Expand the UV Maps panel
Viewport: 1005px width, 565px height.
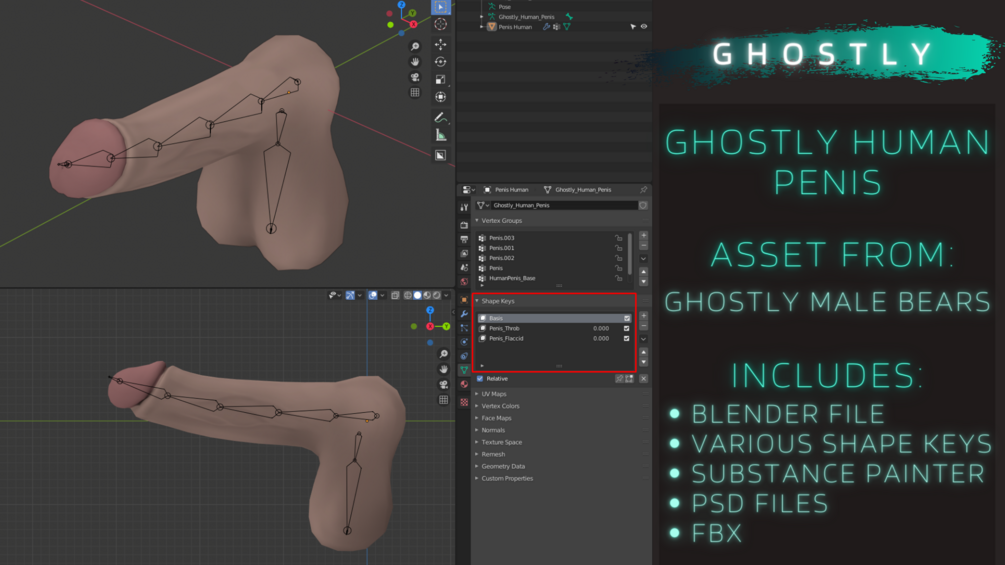pyautogui.click(x=477, y=394)
